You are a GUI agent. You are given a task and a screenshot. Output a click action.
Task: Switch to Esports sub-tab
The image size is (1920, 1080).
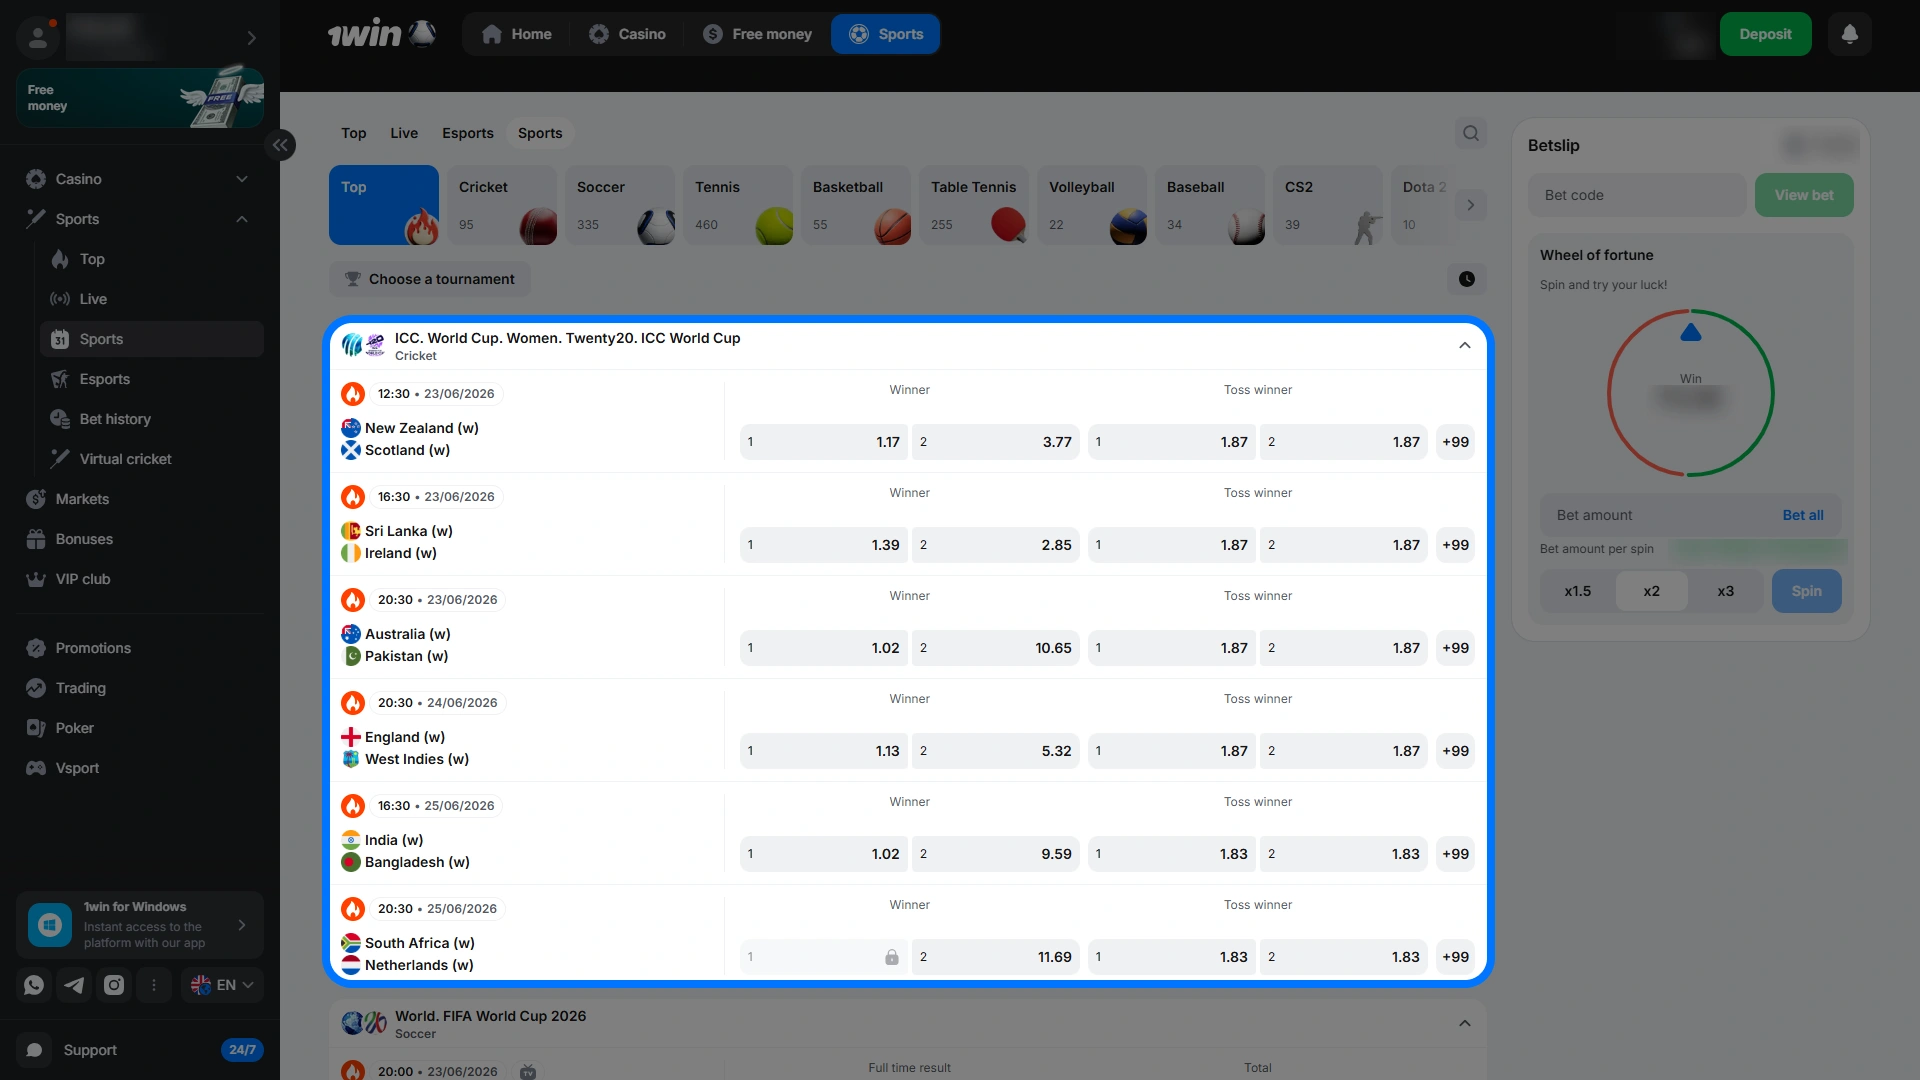tap(468, 133)
